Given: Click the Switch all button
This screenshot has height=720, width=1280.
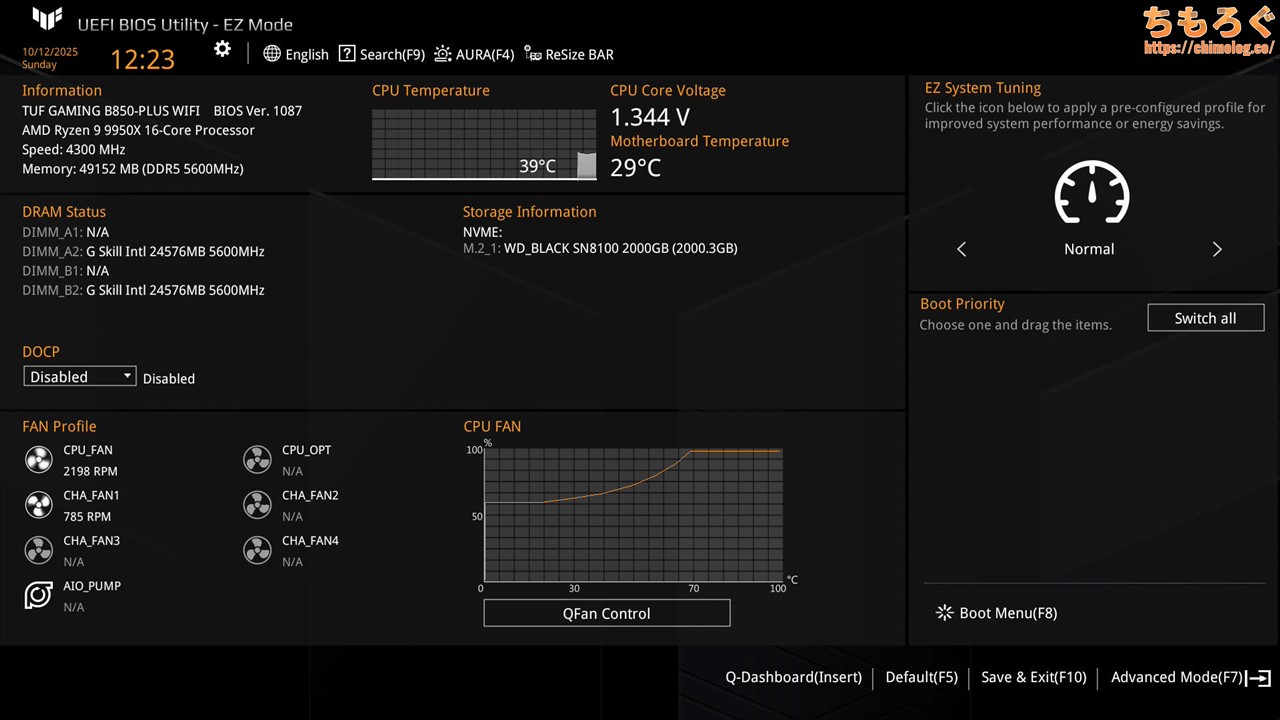Looking at the screenshot, I should [x=1205, y=318].
